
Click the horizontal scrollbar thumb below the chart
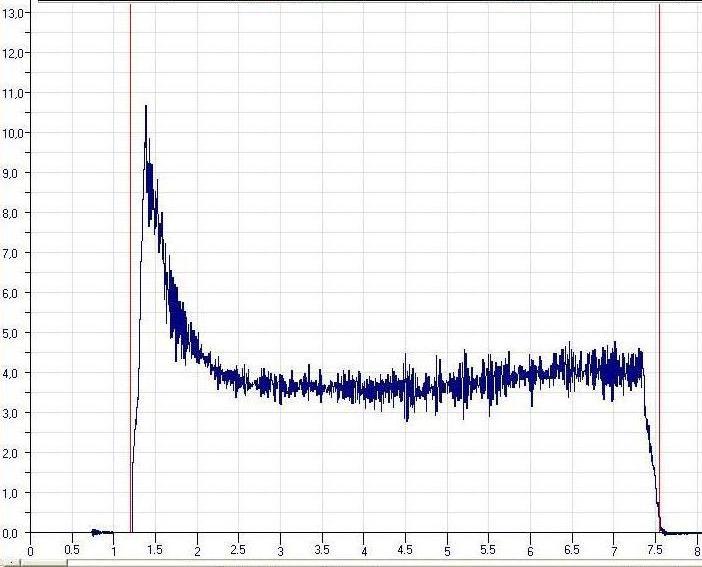pos(44,563)
